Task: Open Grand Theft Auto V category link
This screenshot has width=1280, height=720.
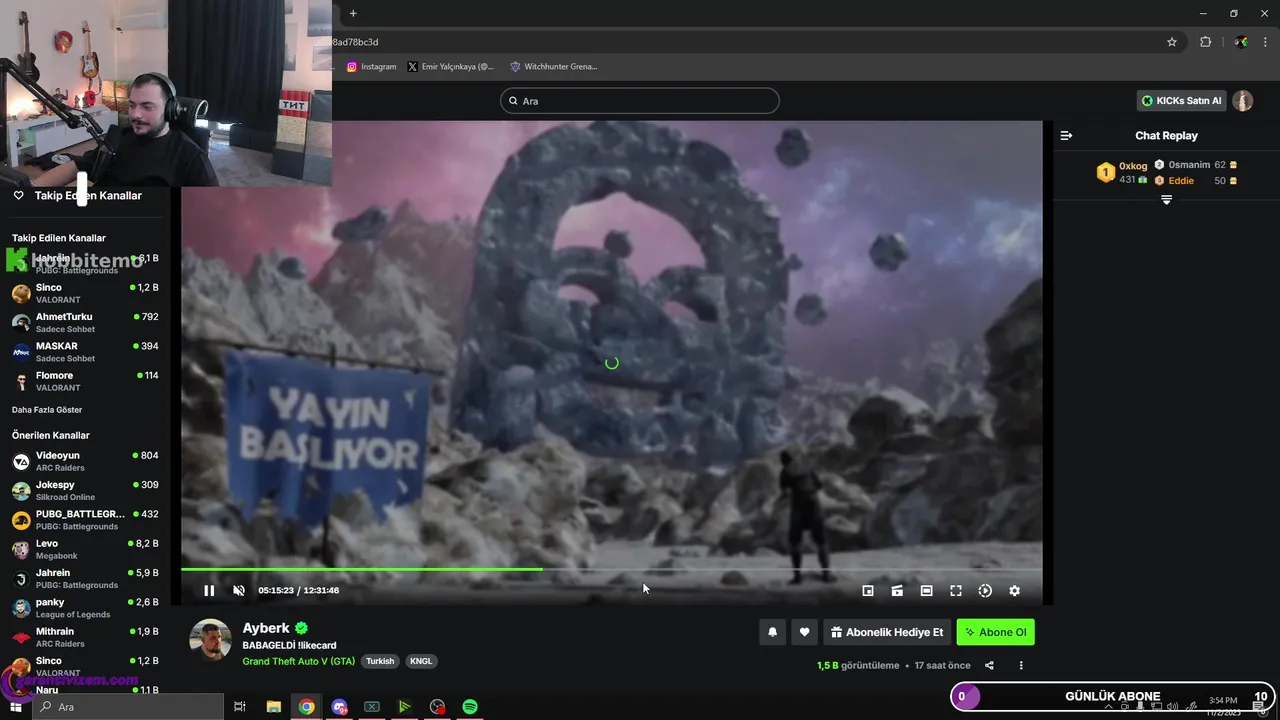Action: [x=298, y=661]
